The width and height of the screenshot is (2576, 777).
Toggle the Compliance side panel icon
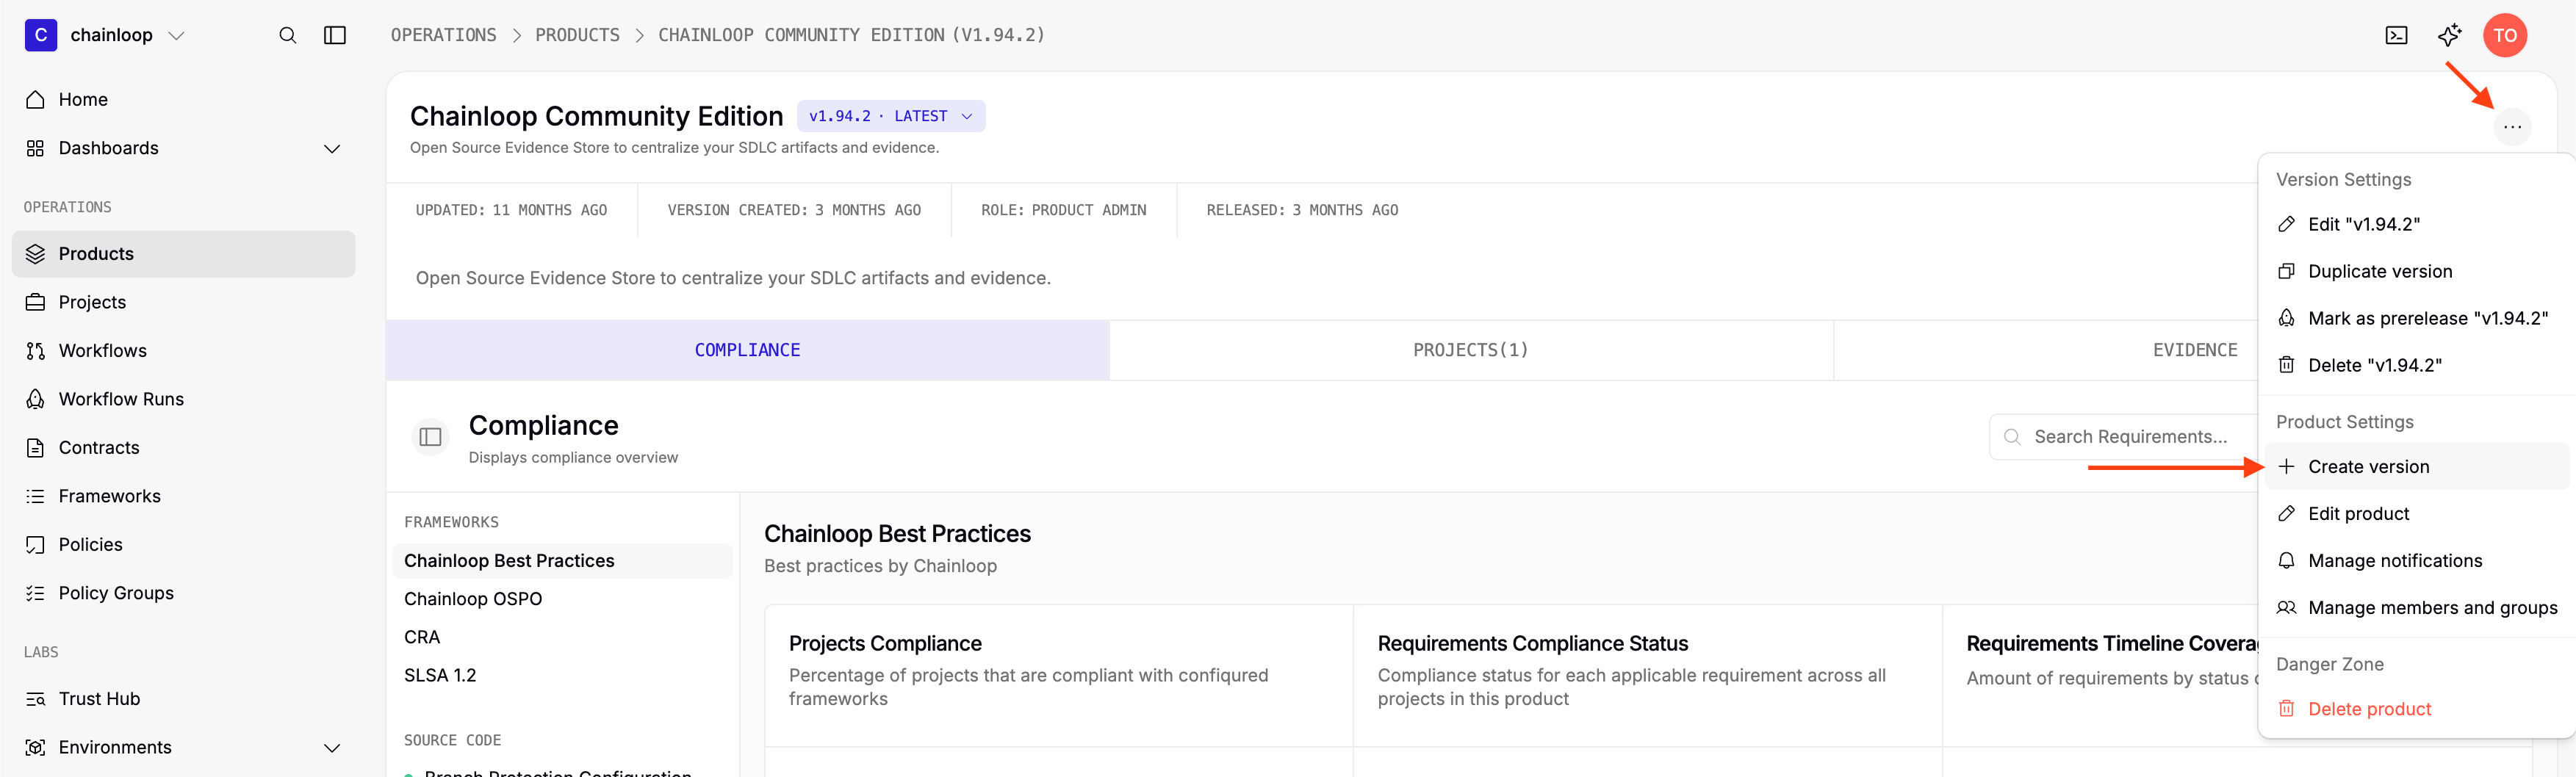click(x=430, y=437)
